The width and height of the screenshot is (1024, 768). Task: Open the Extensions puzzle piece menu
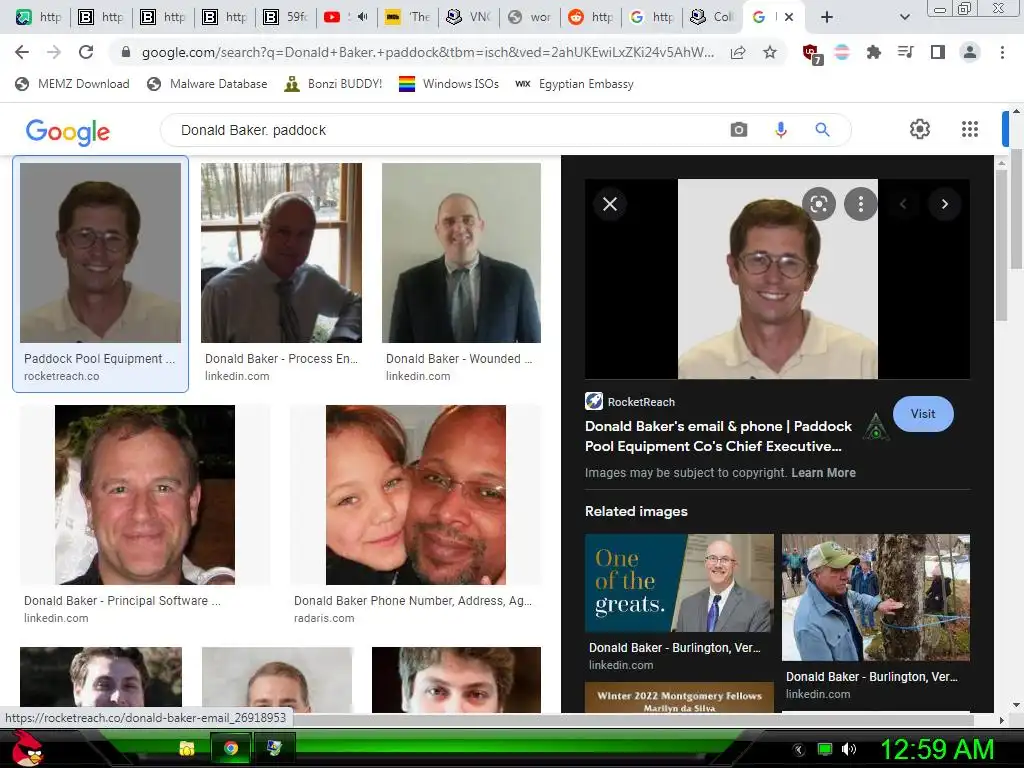click(873, 52)
